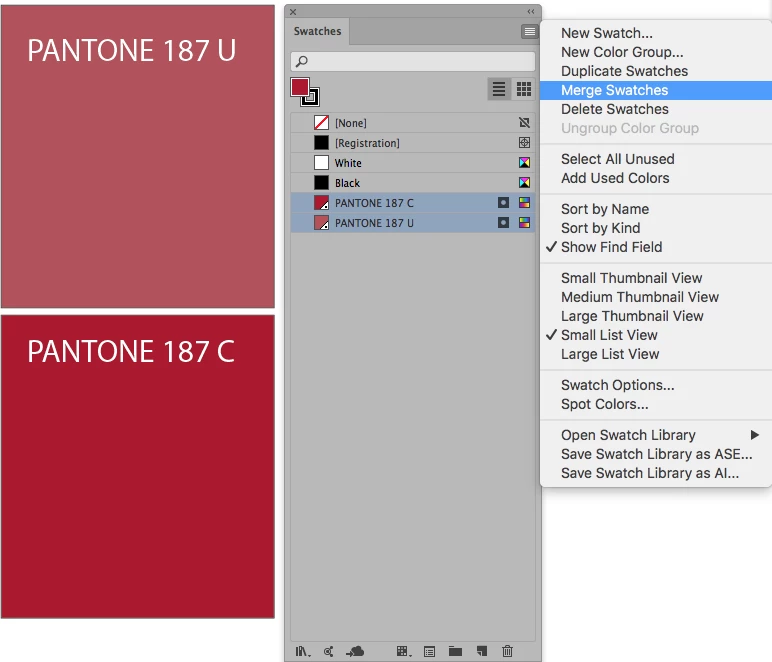Click the spot color icon on PANTONE 187 U
The width and height of the screenshot is (772, 662).
[503, 223]
